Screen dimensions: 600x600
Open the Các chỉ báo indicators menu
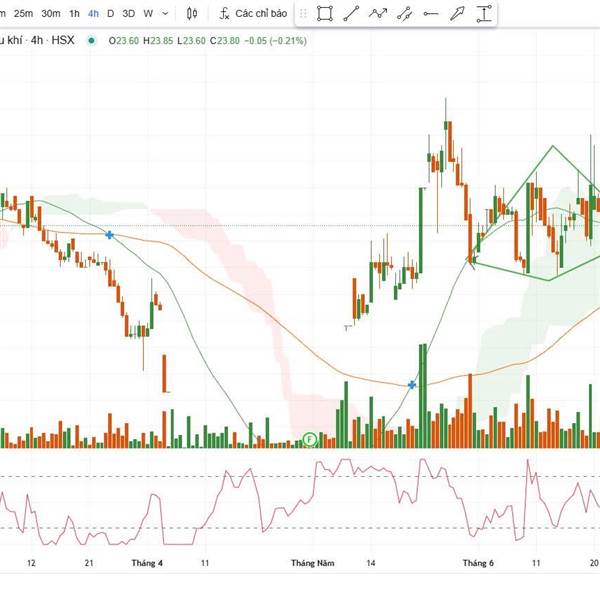pos(253,14)
